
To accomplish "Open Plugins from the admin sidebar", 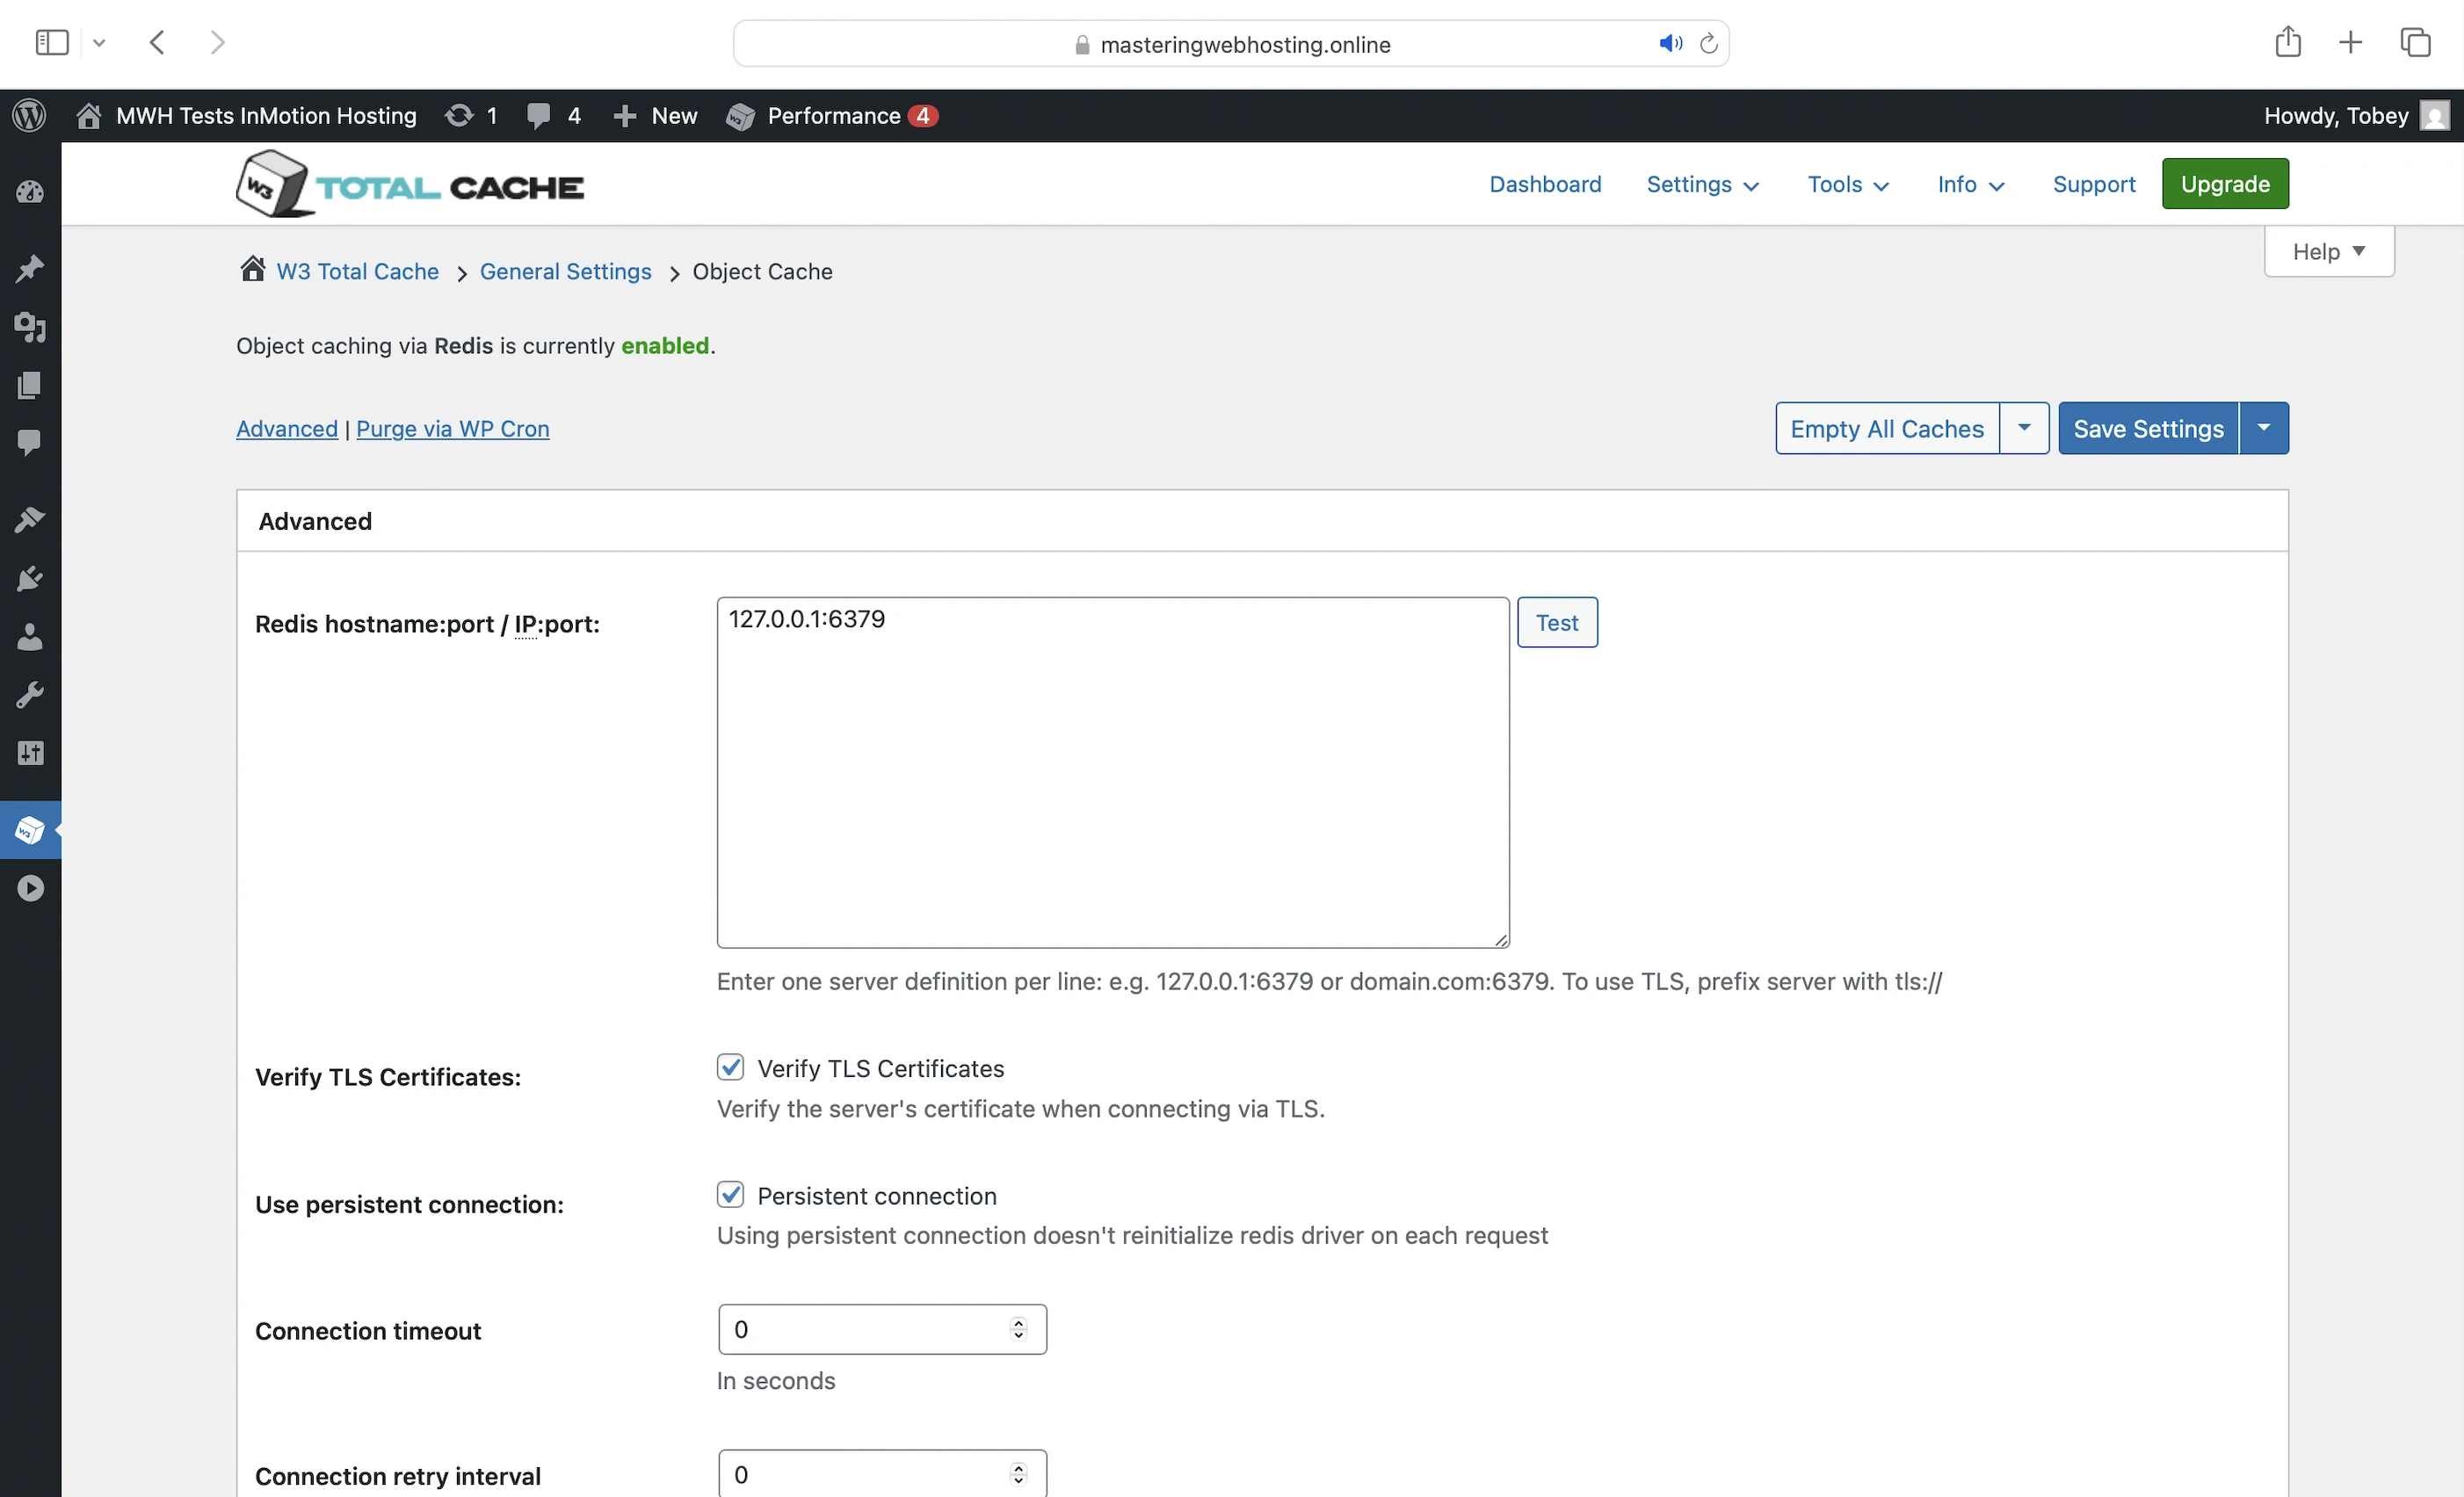I will point(29,579).
